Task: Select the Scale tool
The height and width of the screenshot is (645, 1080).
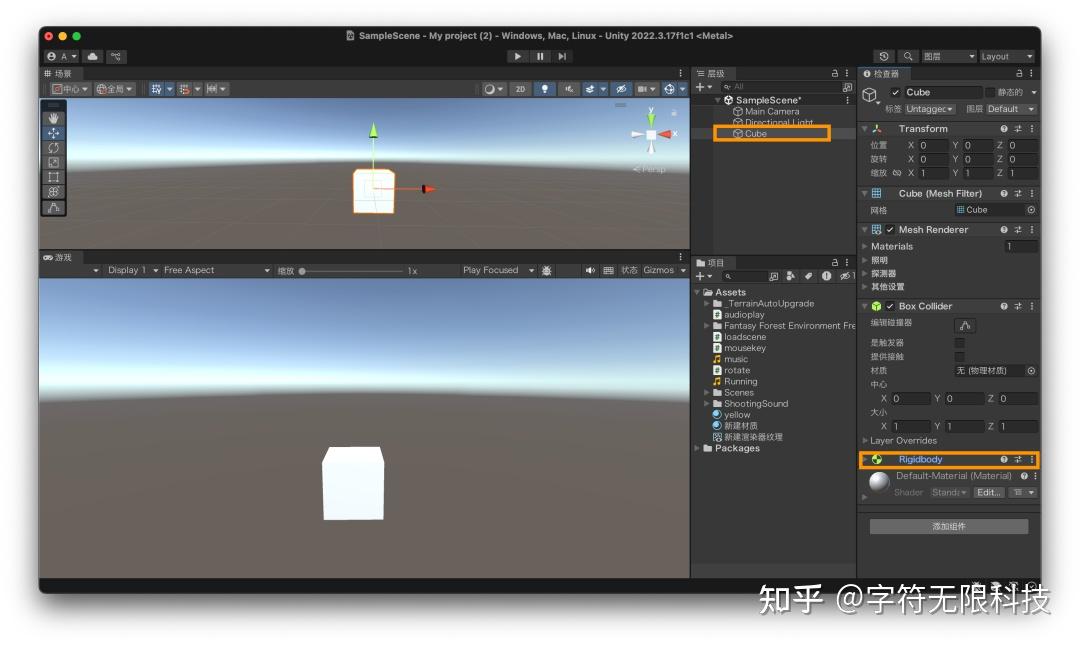Action: [x=54, y=162]
